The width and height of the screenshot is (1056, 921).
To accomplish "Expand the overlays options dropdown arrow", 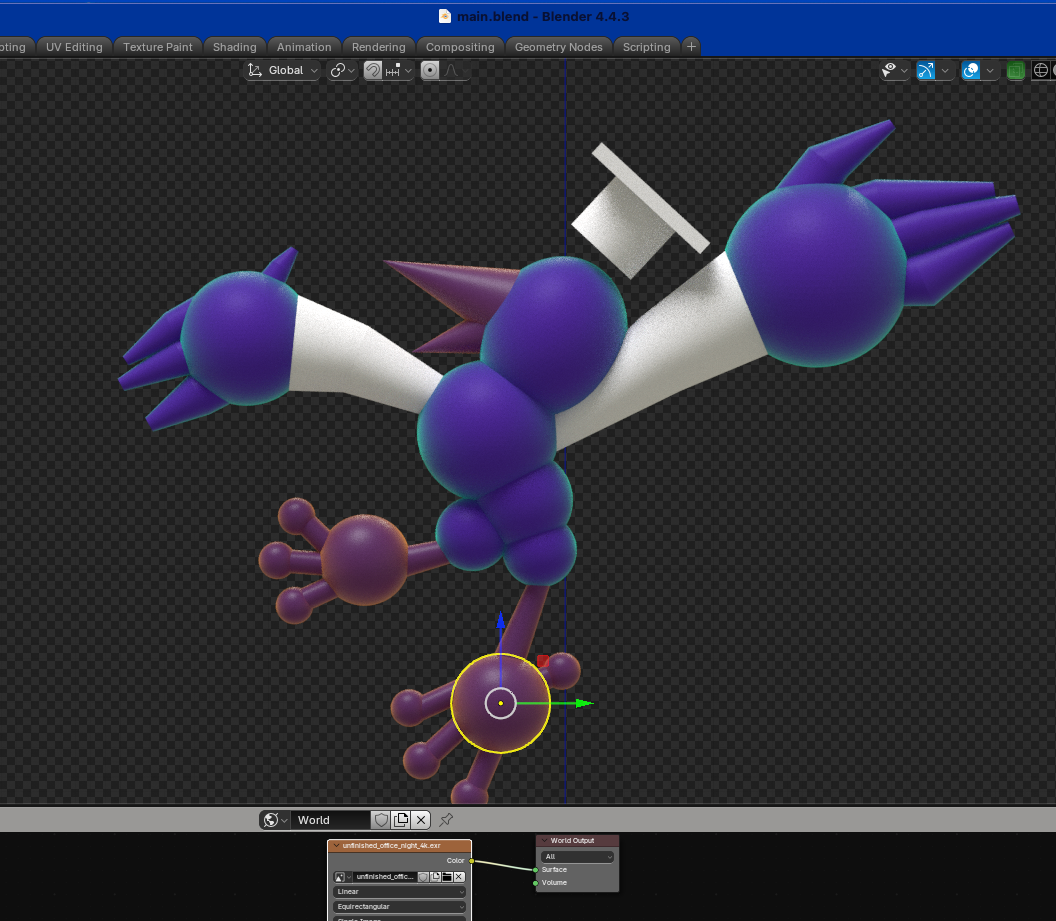I will click(x=990, y=70).
